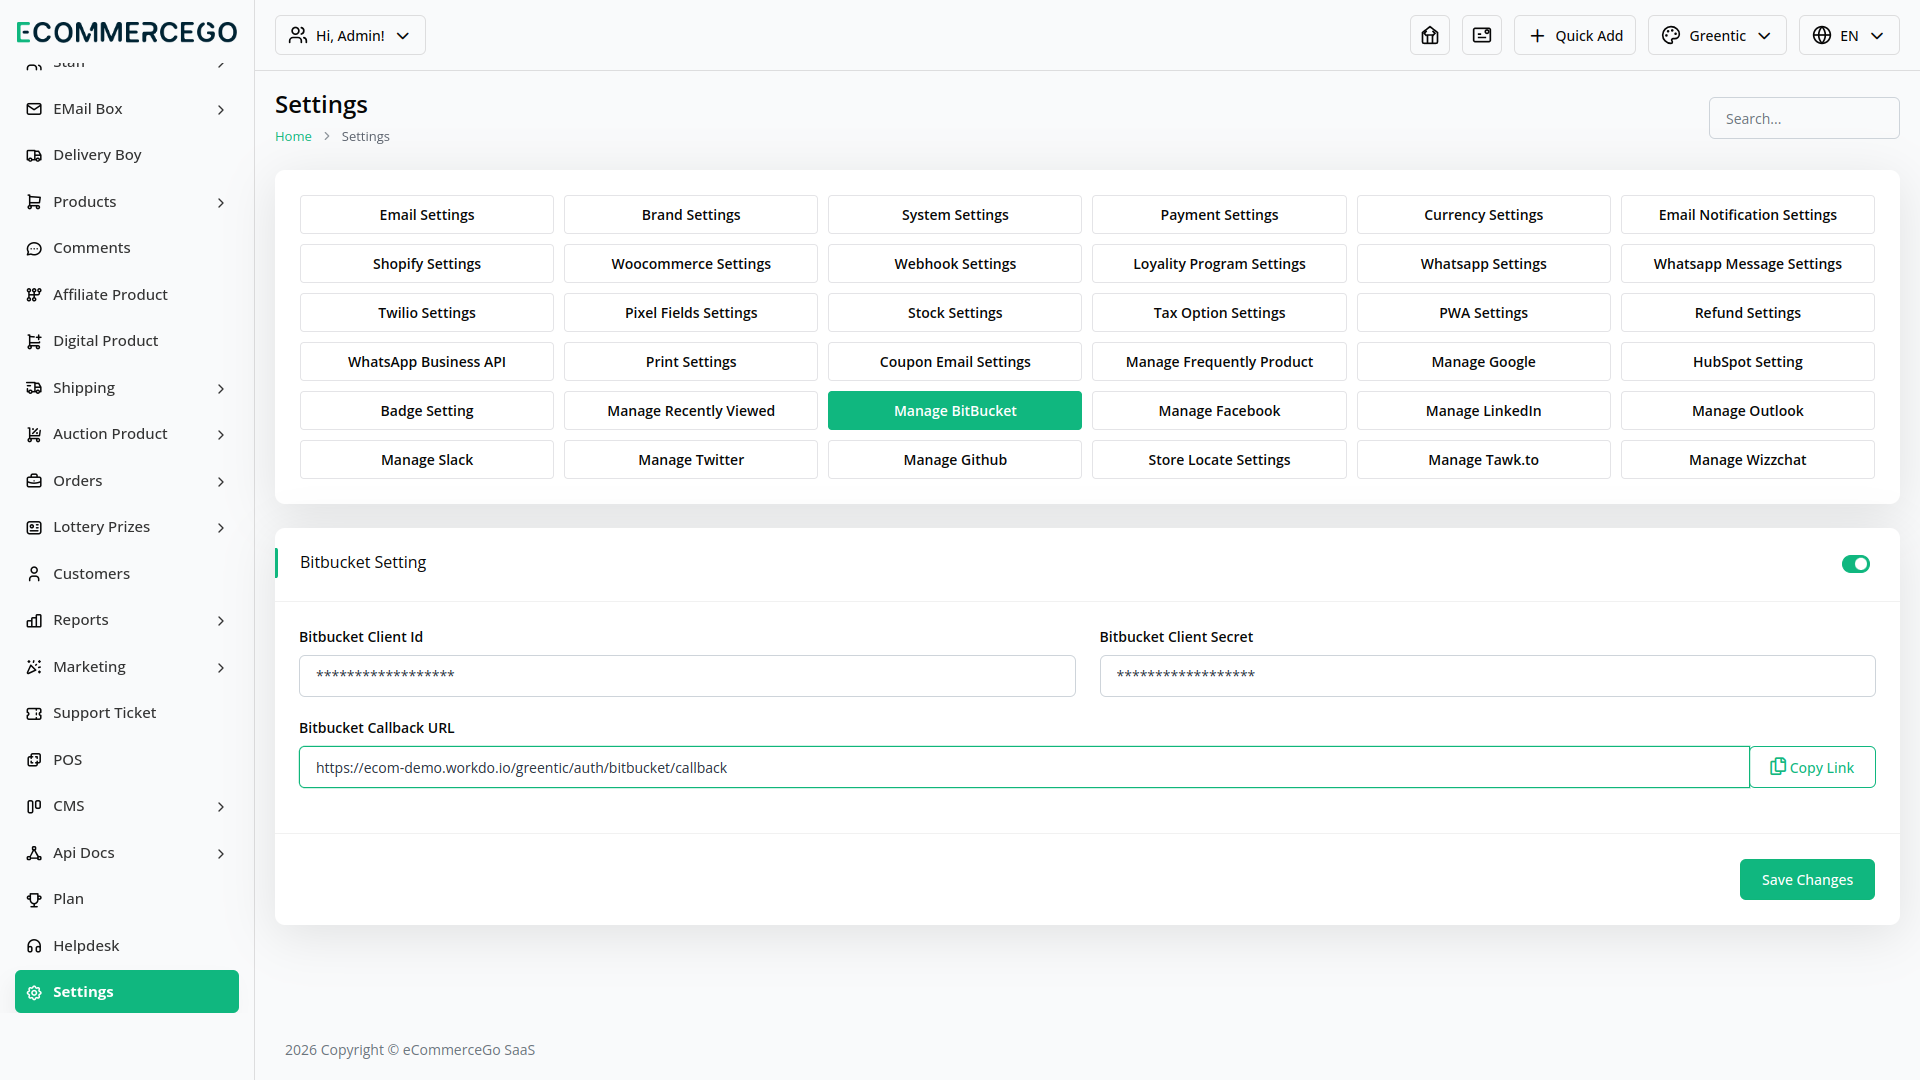1920x1080 pixels.
Task: Expand the CMS sidebar chevron
Action: coord(221,807)
